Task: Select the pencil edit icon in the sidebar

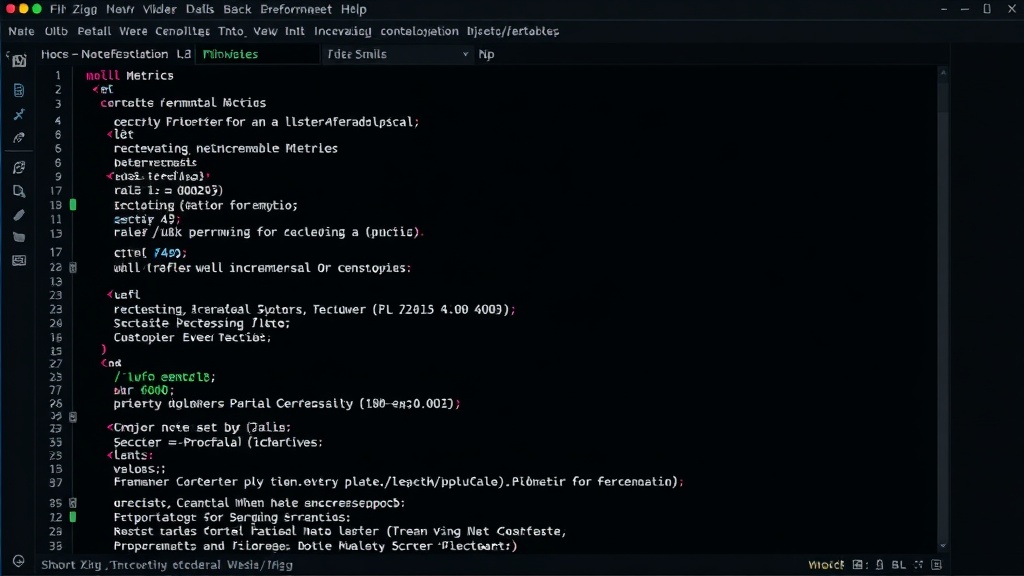Action: point(19,215)
